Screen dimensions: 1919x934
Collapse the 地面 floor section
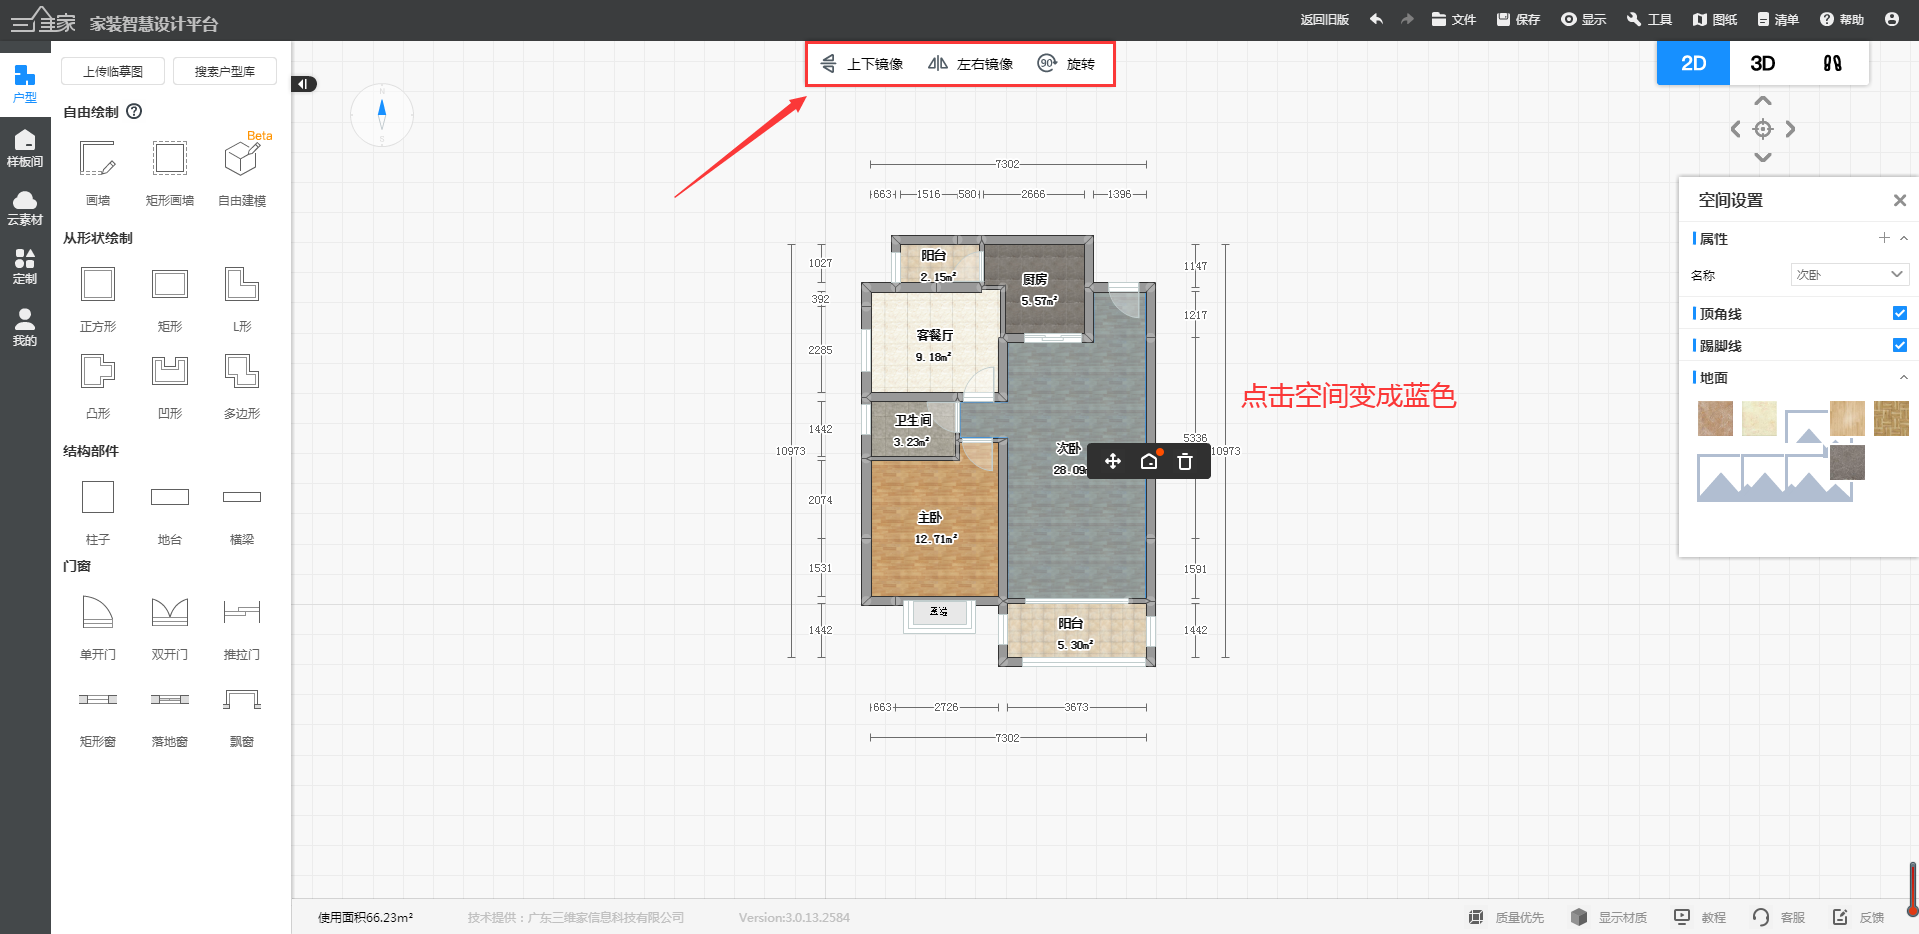(x=1903, y=377)
